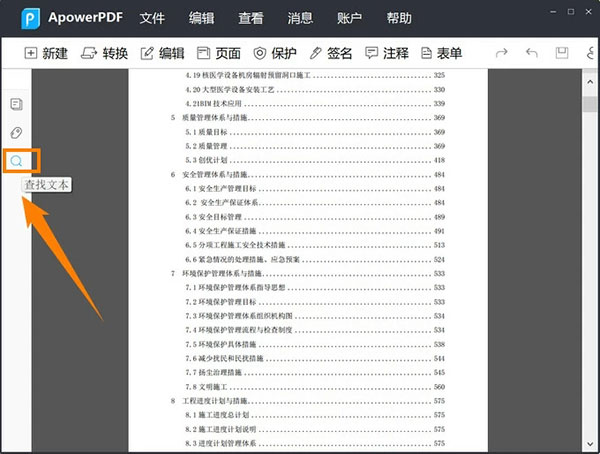Click the redo arrow icon
Image resolution: width=600 pixels, height=454 pixels.
point(502,53)
